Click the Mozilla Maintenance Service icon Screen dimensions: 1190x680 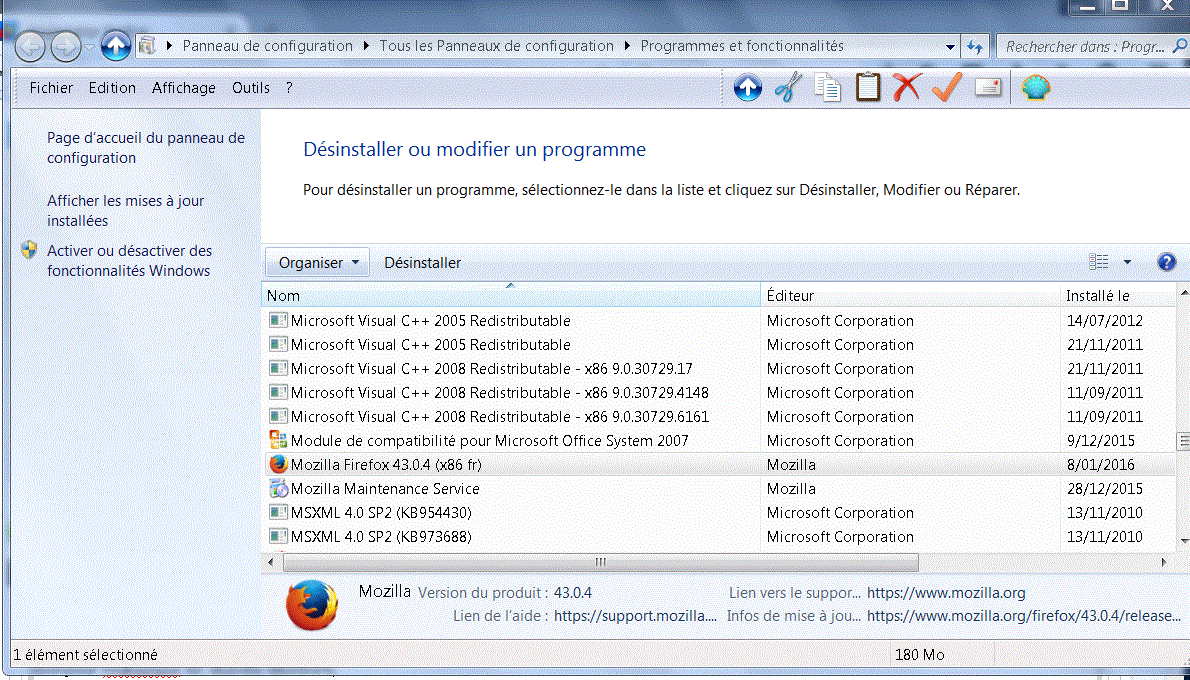[x=279, y=489]
